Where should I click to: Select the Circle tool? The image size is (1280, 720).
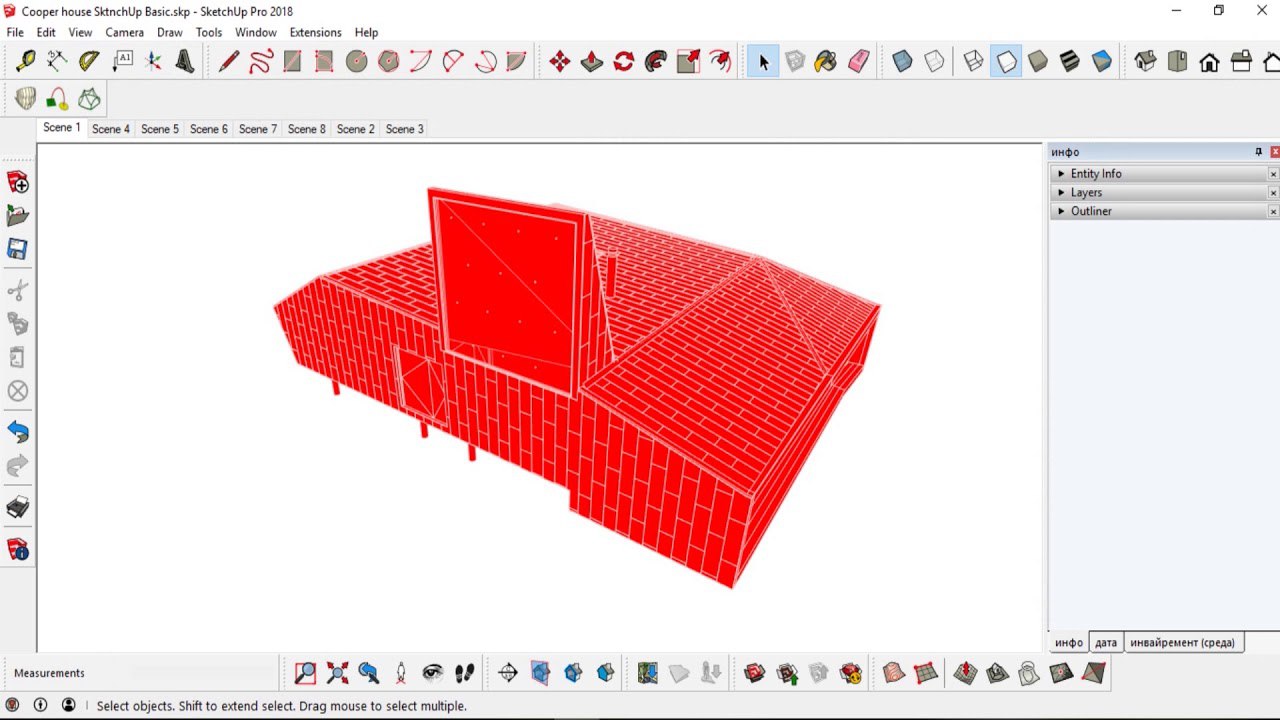pos(356,61)
